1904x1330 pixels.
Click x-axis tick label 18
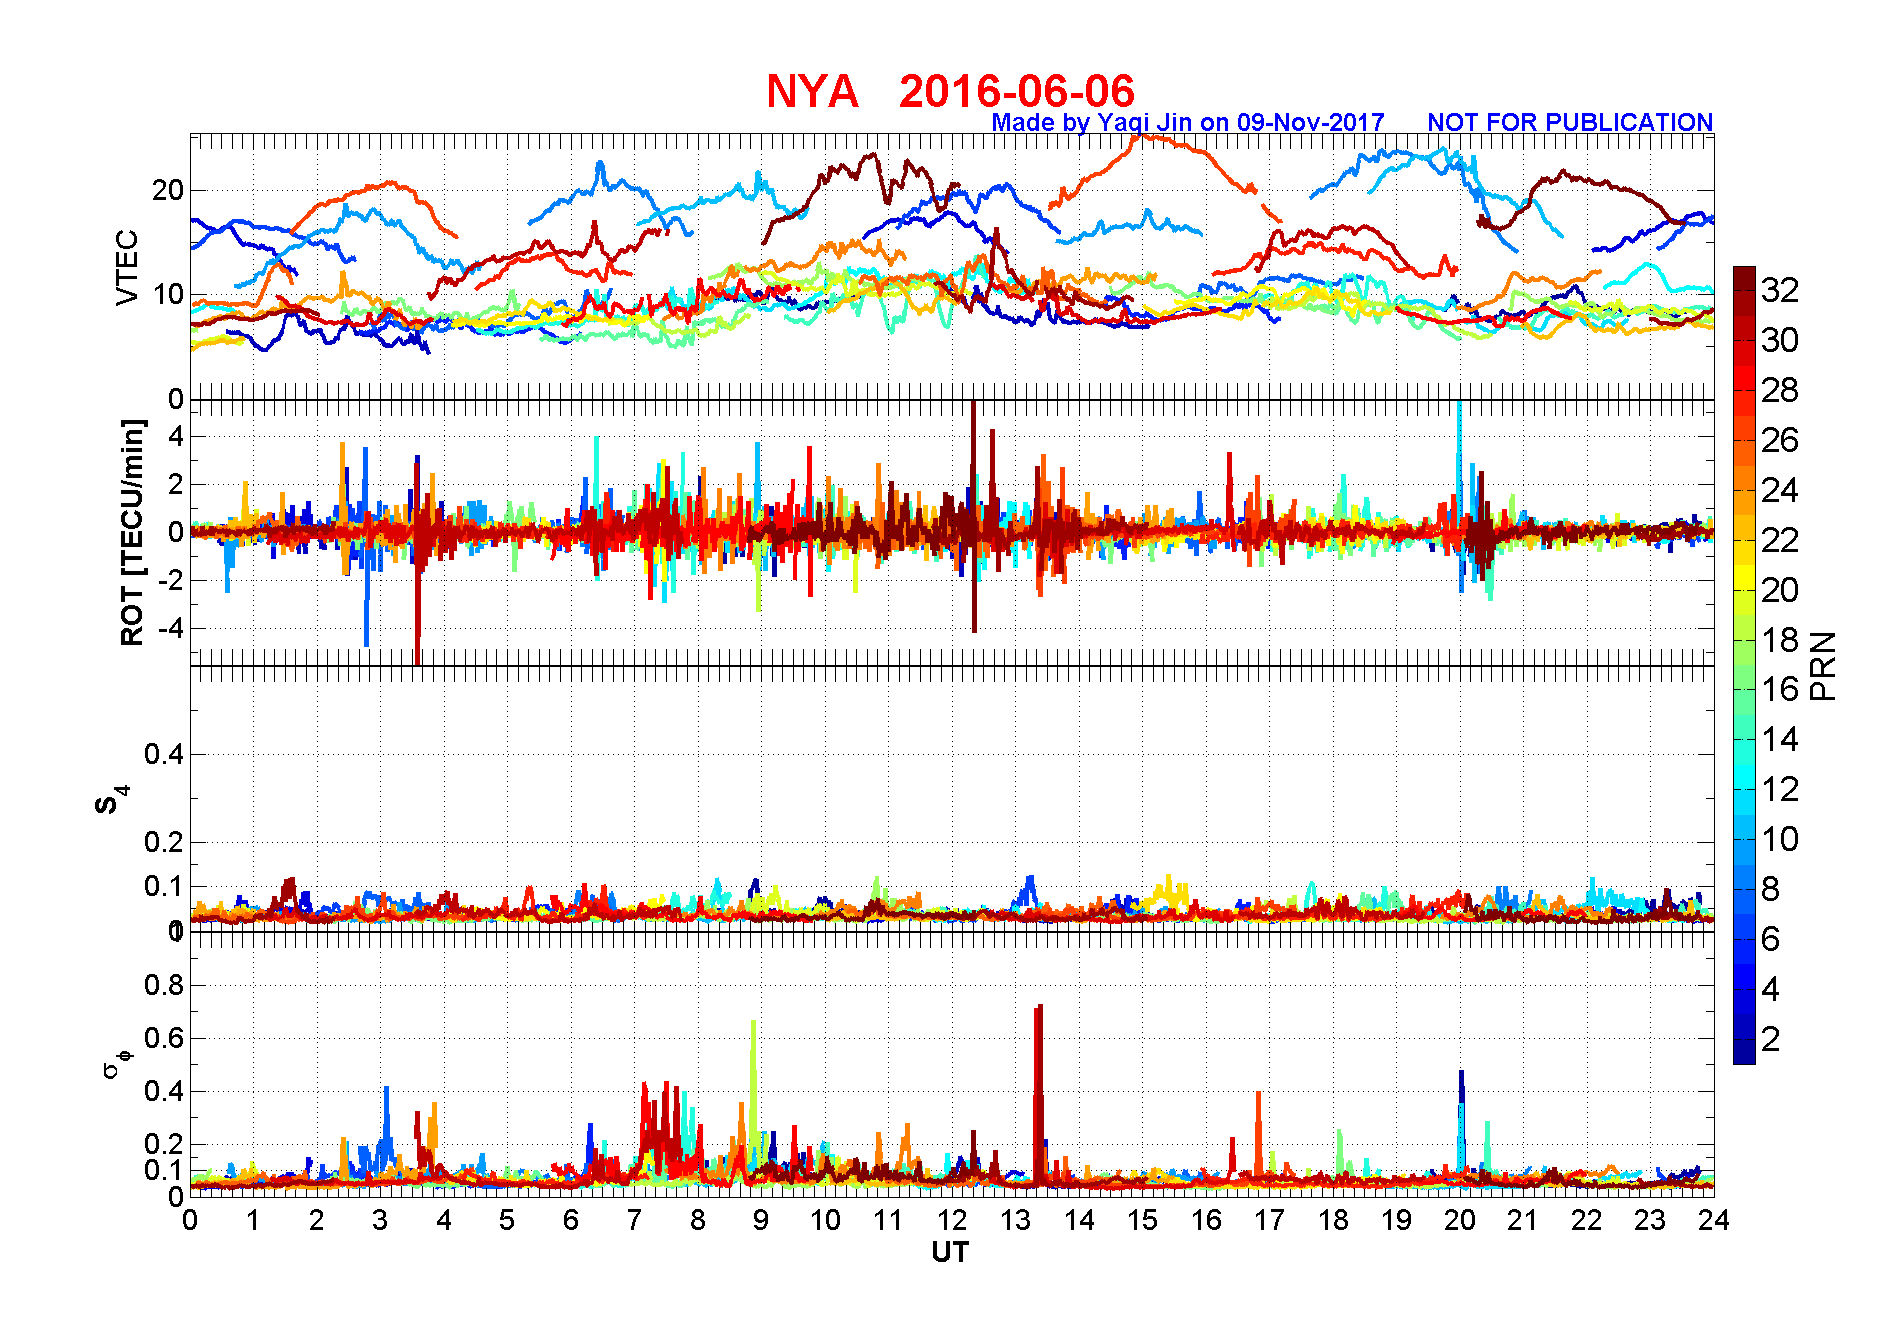[x=1333, y=1219]
